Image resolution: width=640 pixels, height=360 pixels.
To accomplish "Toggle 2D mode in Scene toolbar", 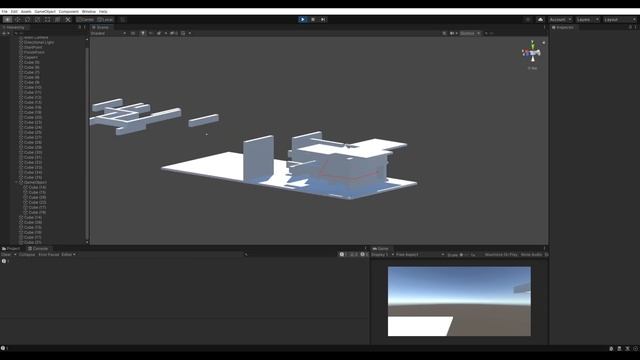I will click(x=133, y=33).
